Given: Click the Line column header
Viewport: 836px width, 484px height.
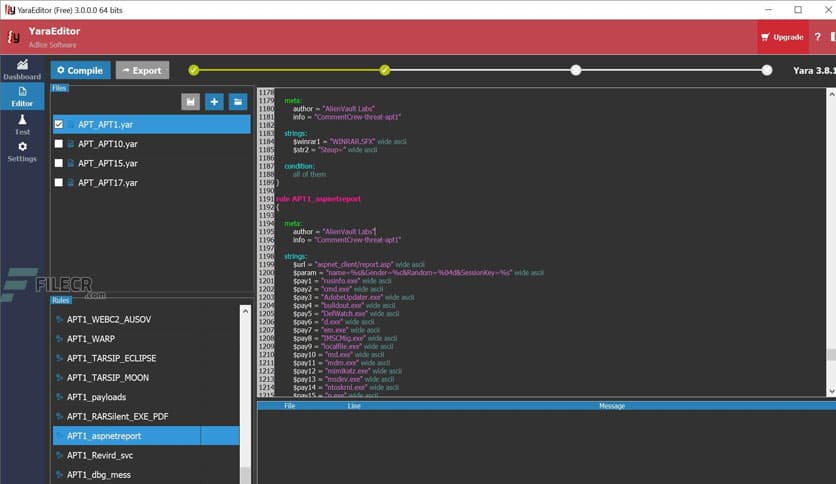Looking at the screenshot, I should click(x=354, y=406).
